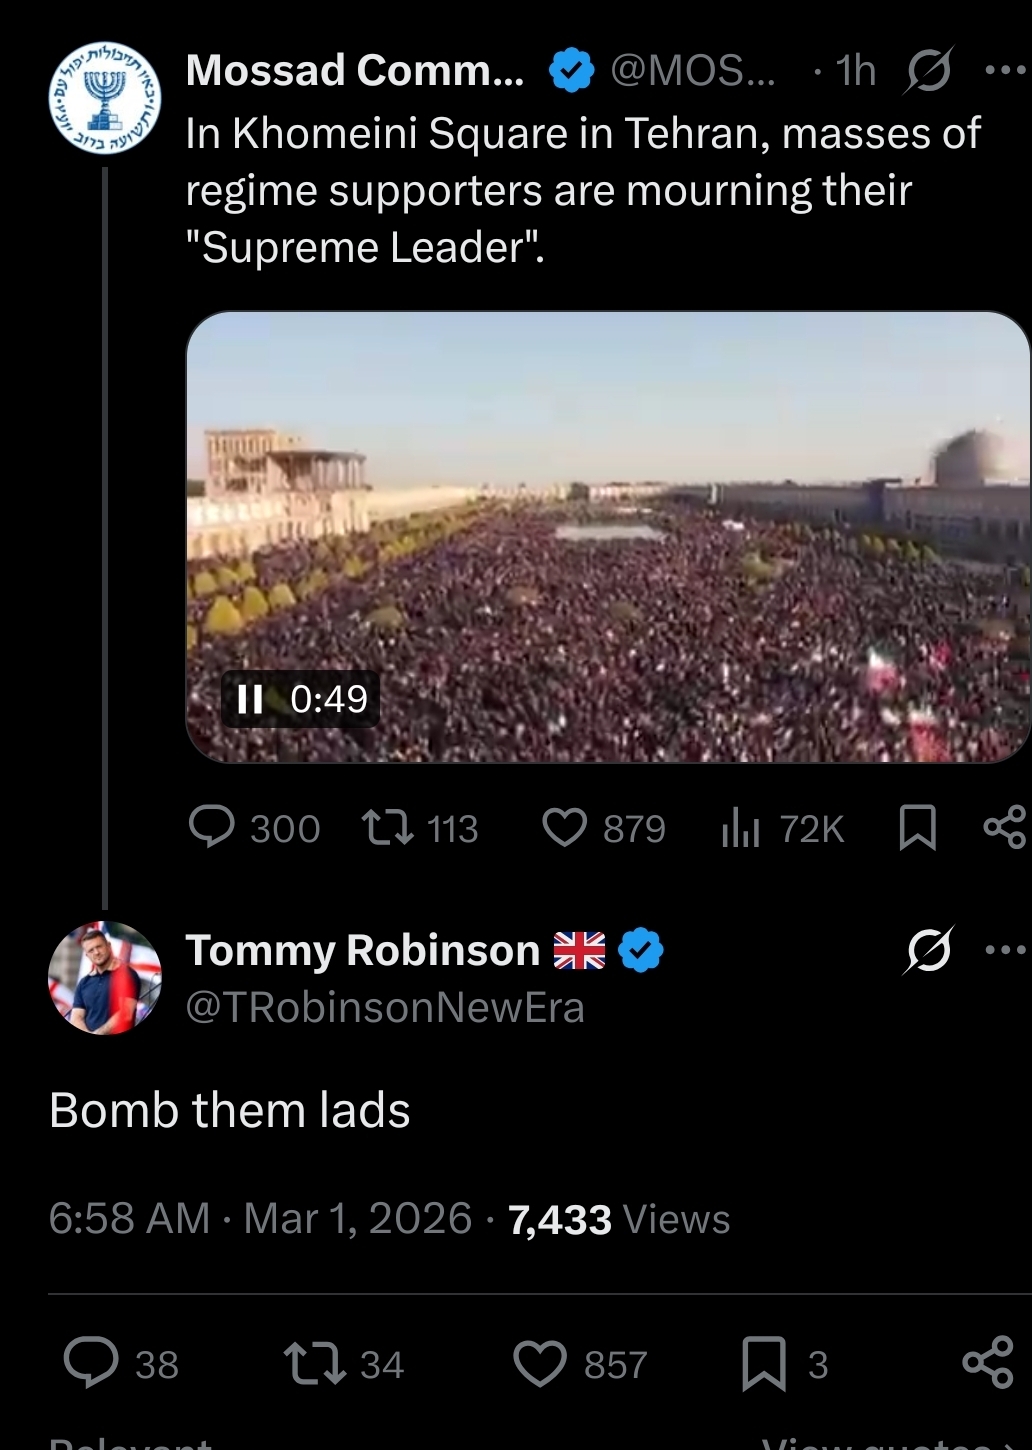Share the Mossad video post
The height and width of the screenshot is (1450, 1032).
1005,828
